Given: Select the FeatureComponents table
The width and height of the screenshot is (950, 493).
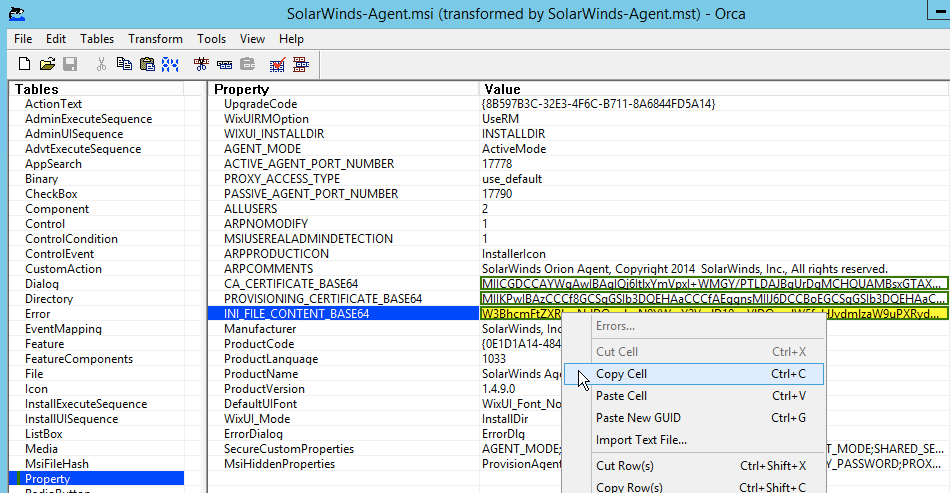Looking at the screenshot, I should [x=79, y=359].
